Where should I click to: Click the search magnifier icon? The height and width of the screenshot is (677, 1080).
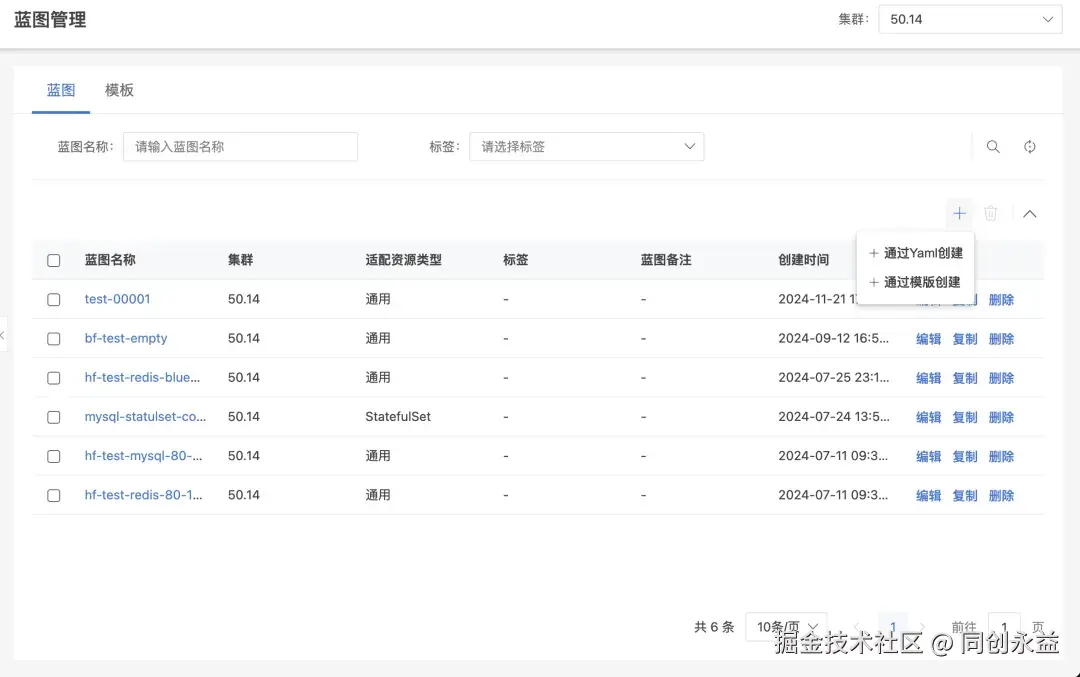(x=992, y=146)
